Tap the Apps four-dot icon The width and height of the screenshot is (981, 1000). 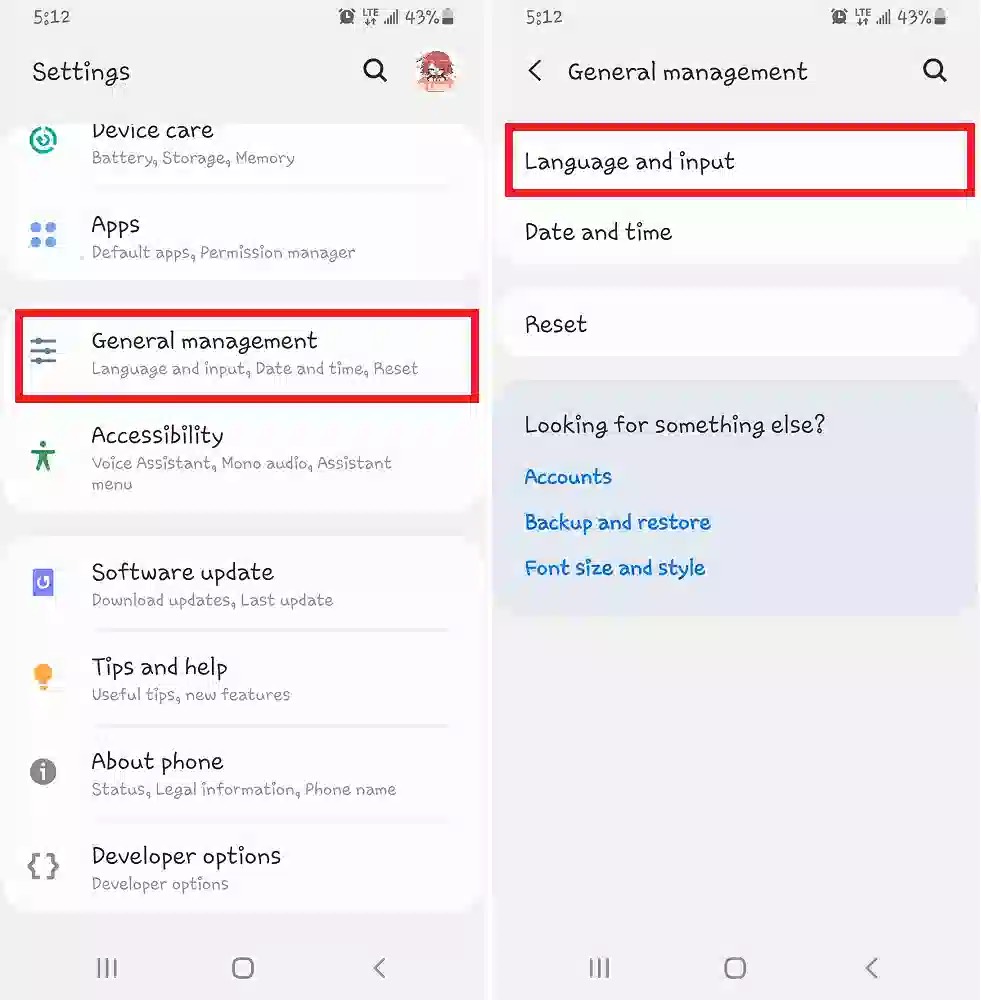click(x=43, y=235)
